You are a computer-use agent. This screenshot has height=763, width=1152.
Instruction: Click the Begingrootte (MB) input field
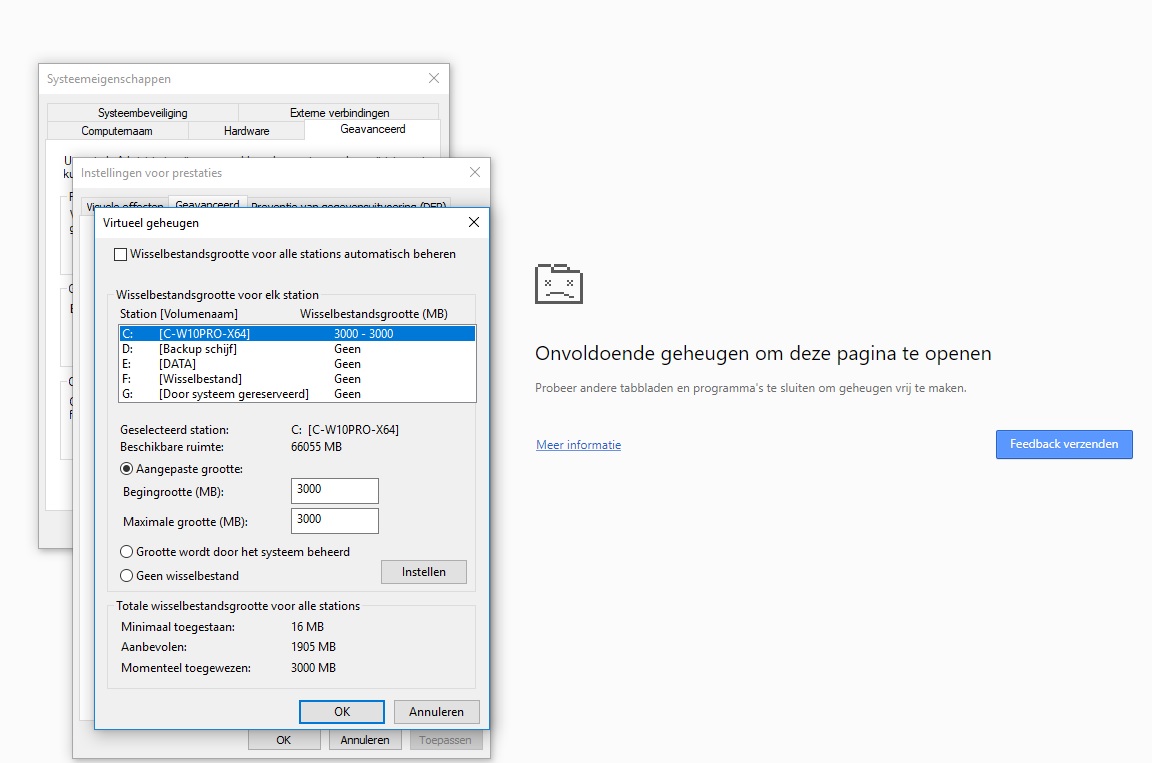tap(335, 491)
